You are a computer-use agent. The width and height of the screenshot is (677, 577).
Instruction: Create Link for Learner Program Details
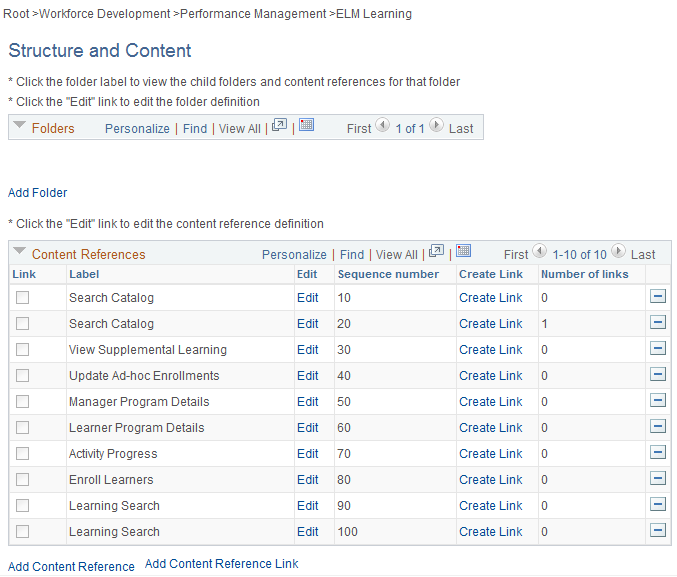point(491,428)
